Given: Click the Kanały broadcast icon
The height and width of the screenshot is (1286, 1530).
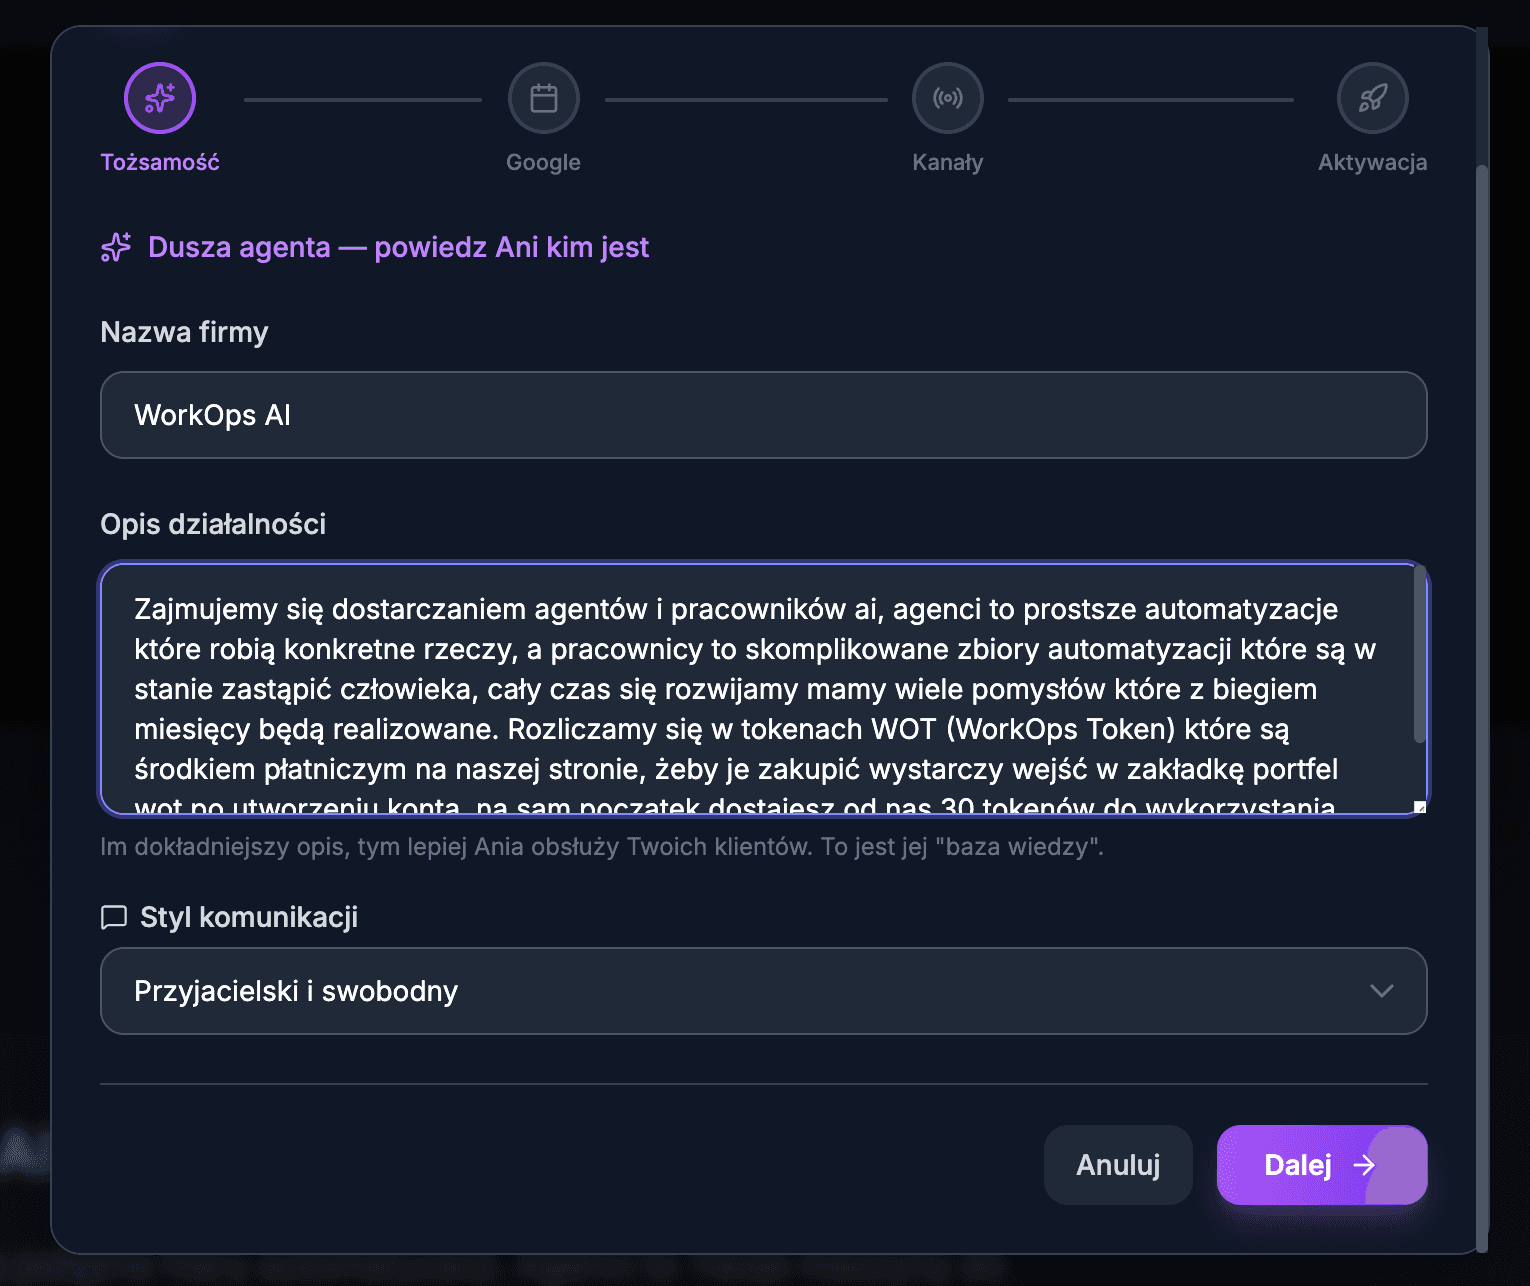Looking at the screenshot, I should [x=947, y=97].
